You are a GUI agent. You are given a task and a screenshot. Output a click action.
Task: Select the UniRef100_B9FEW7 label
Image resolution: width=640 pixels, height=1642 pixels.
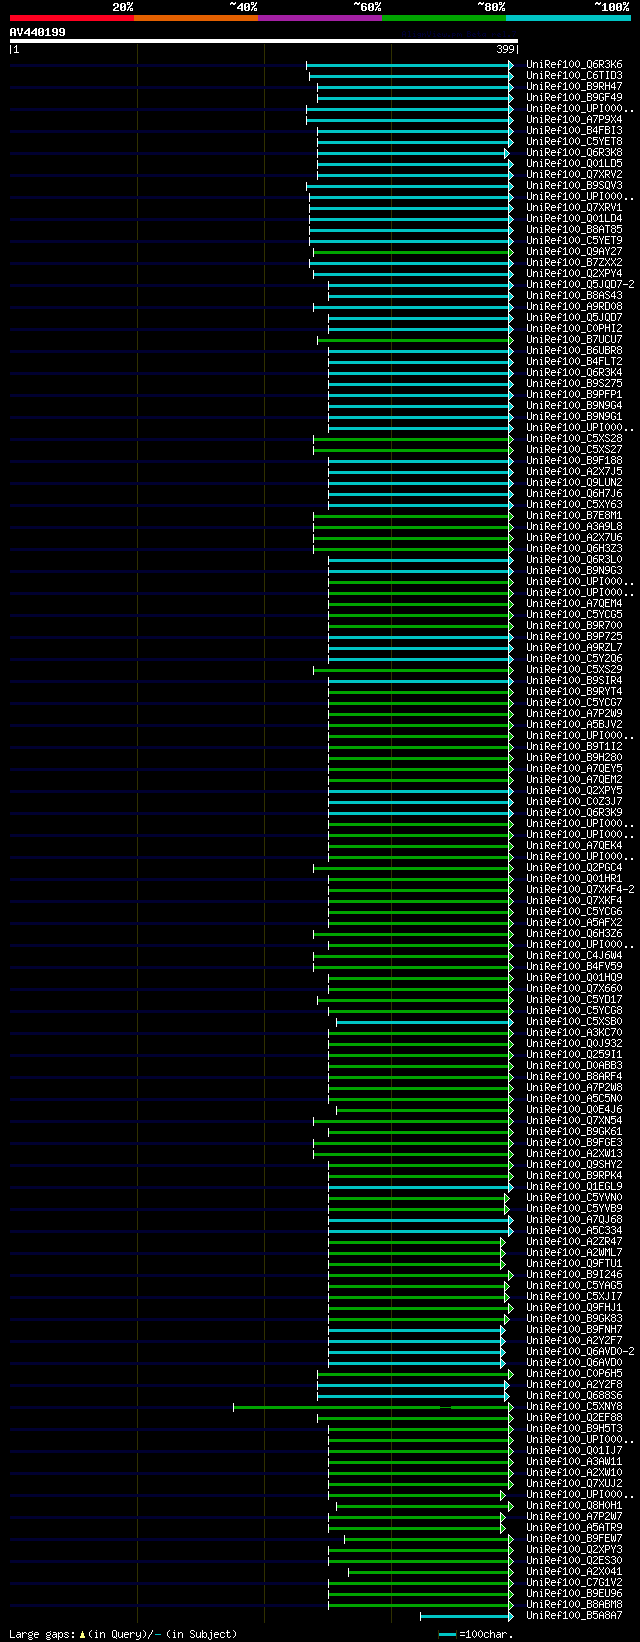[x=574, y=1538]
